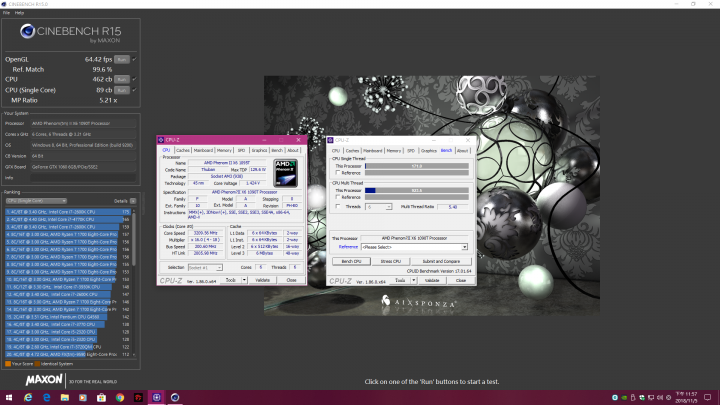Click the Info input field in Your System

coord(83,178)
